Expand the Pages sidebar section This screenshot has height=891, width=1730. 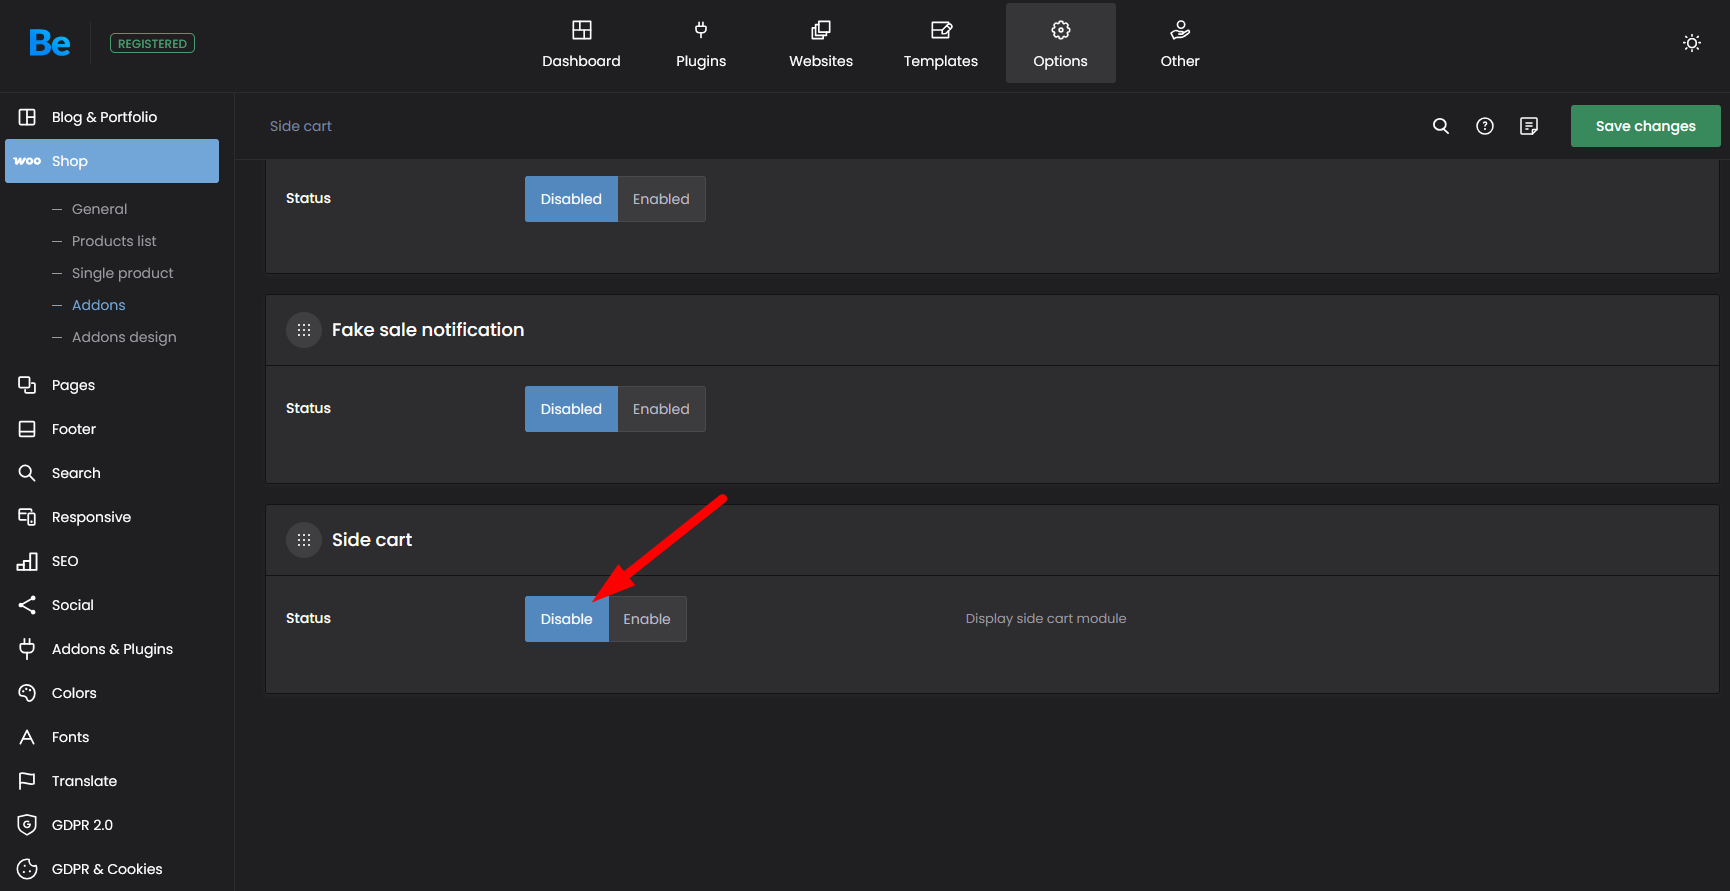pos(73,385)
